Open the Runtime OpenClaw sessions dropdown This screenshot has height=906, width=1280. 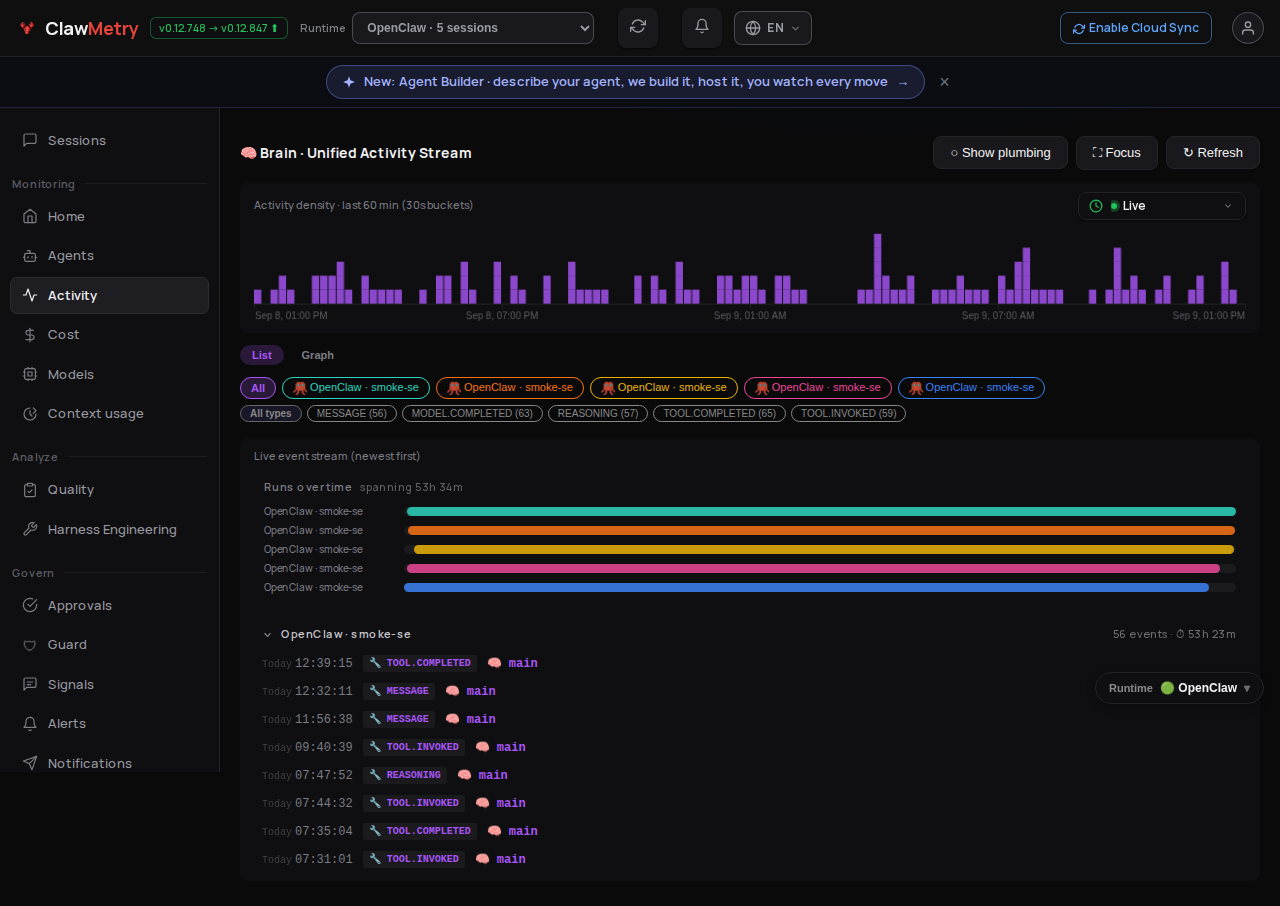click(473, 28)
